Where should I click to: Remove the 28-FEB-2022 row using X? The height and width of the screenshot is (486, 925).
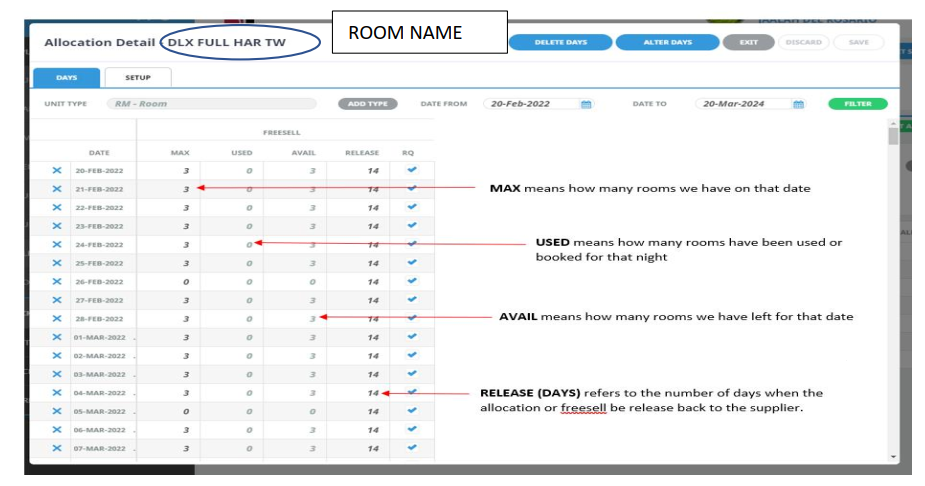57,318
